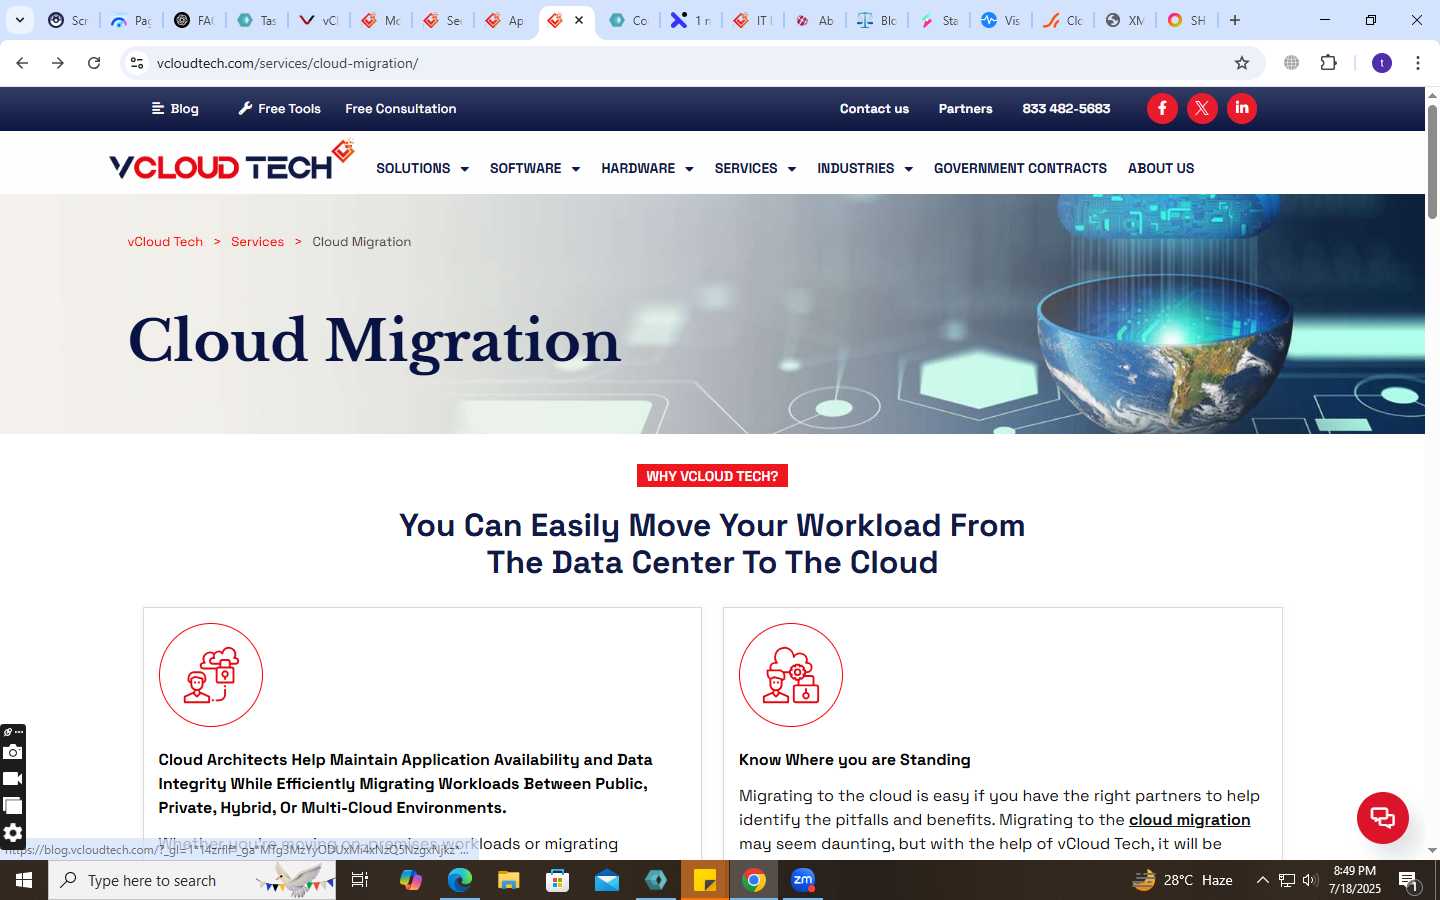This screenshot has height=900, width=1440.
Task: Click the Know Where you are Standing icon
Action: (x=791, y=675)
